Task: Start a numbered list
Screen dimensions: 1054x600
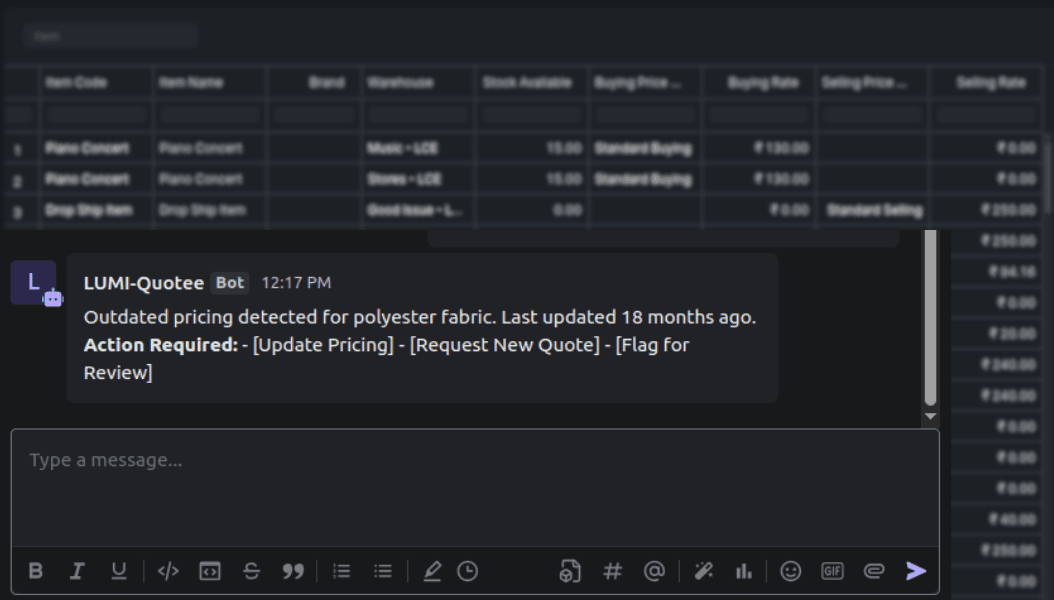Action: (342, 571)
